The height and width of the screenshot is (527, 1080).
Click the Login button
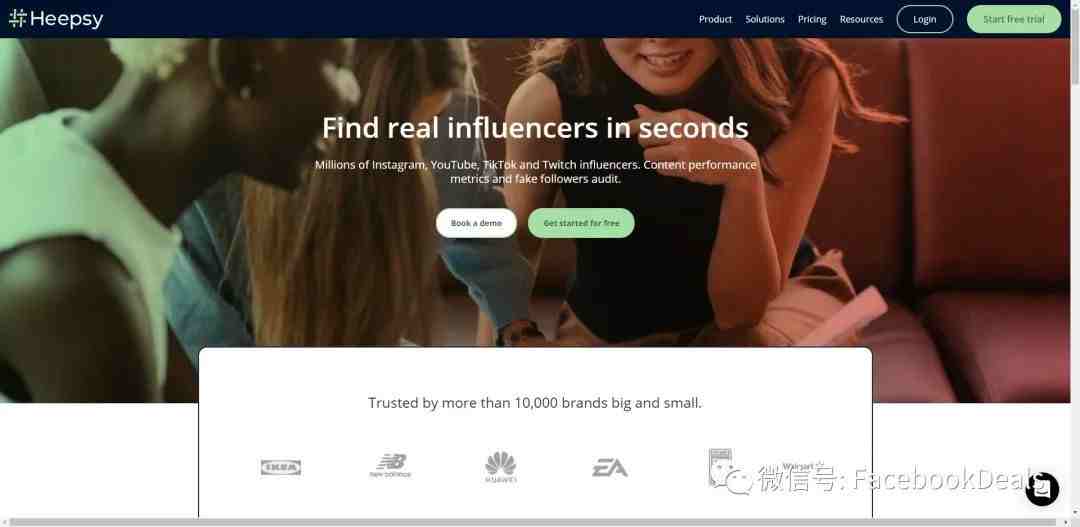coord(924,19)
